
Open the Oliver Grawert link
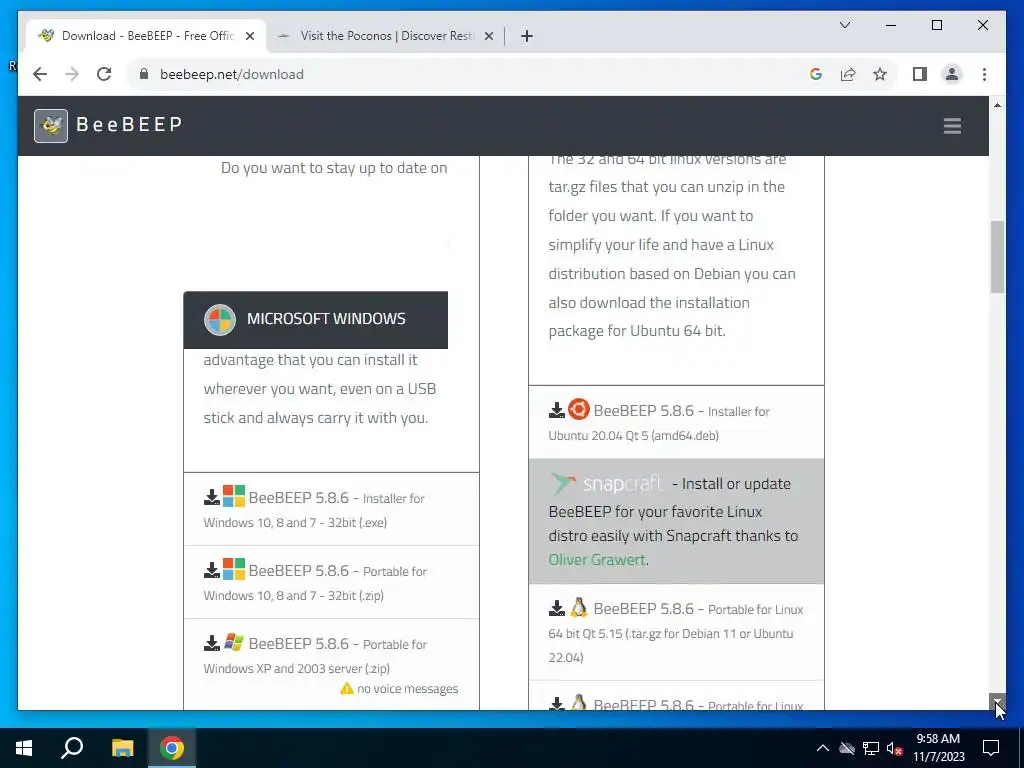(x=597, y=560)
